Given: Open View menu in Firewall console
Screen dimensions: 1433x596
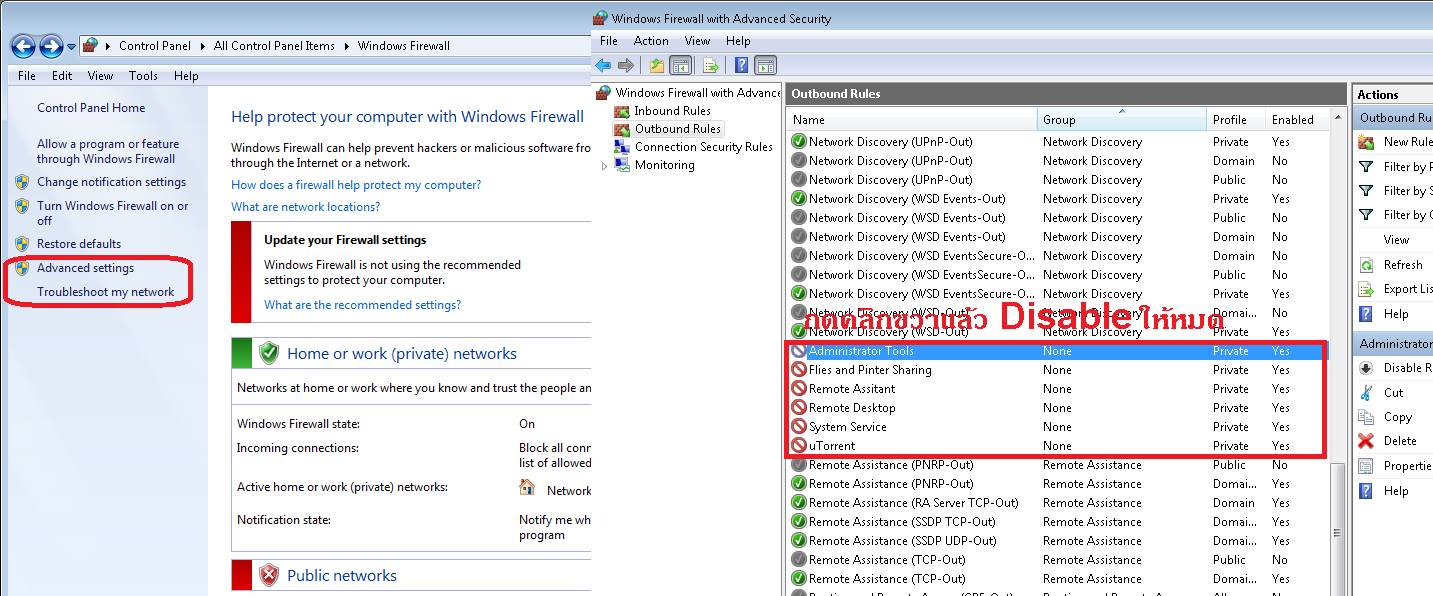Looking at the screenshot, I should click(x=697, y=41).
